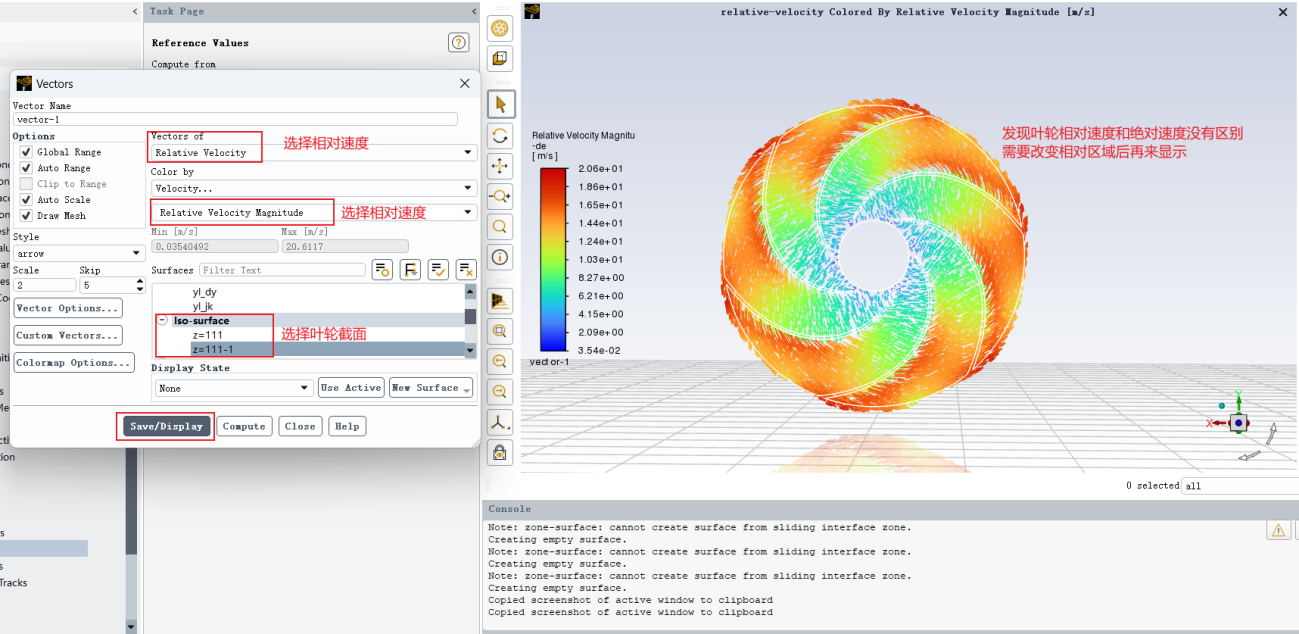Viewport: 1299px width, 634px height.
Task: Click deselect all shown surfaces icon
Action: [x=466, y=270]
